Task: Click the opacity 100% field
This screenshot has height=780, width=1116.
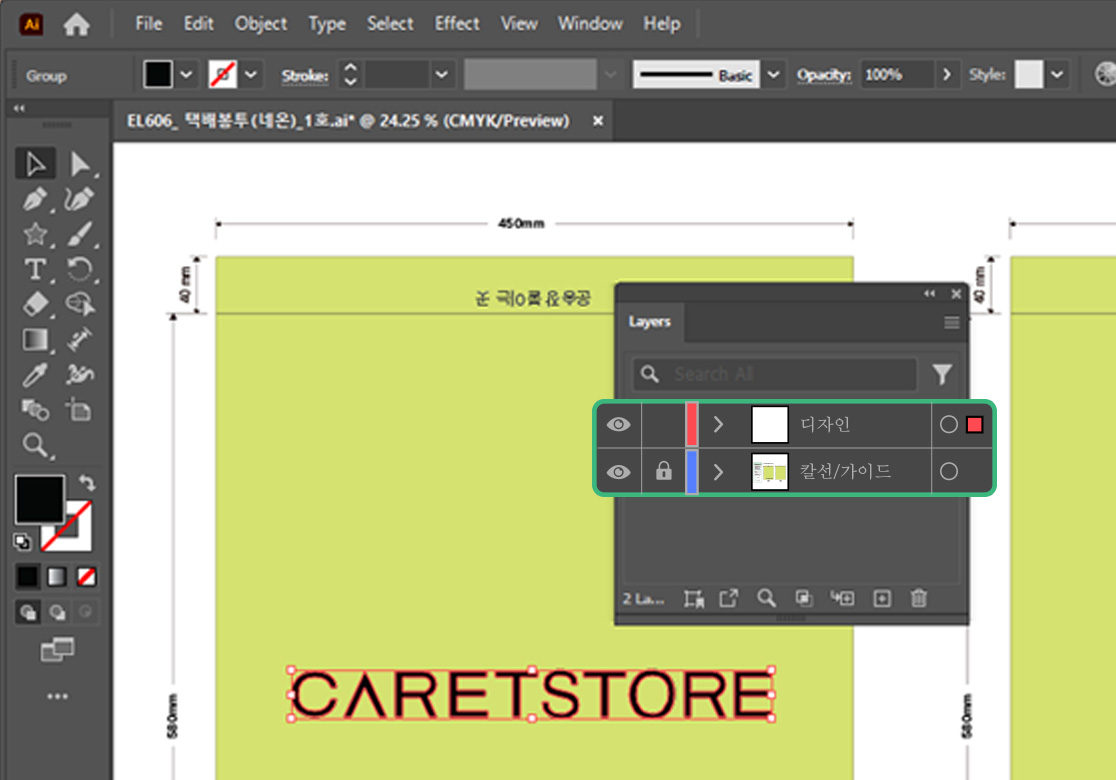Action: point(897,75)
